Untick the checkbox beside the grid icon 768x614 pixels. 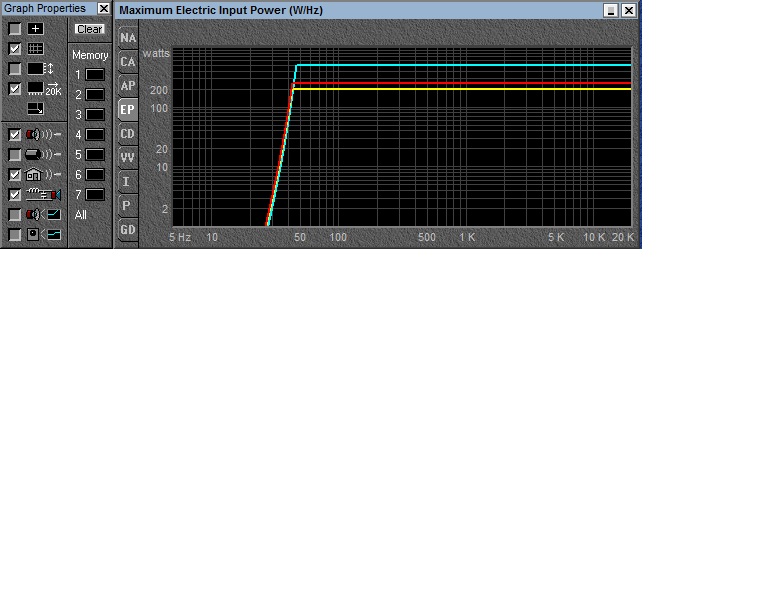click(15, 49)
